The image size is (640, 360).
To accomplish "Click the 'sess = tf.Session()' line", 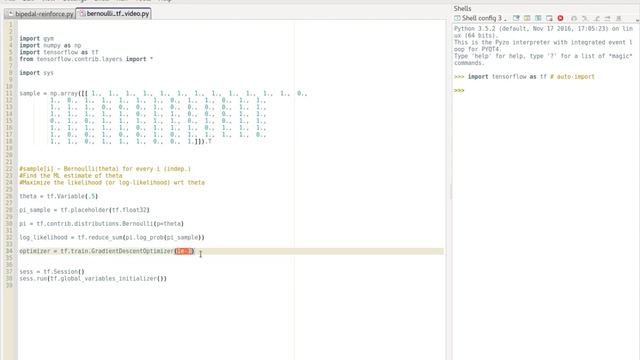I will (x=52, y=272).
